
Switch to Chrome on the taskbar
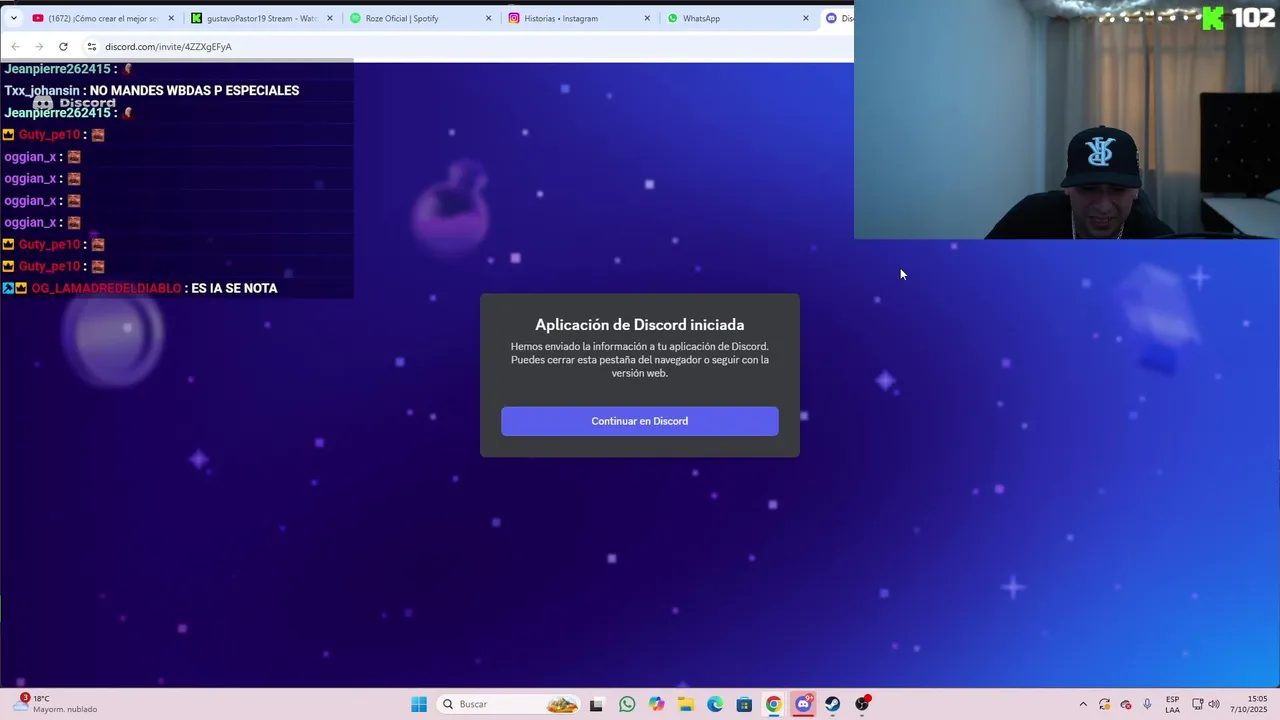773,704
